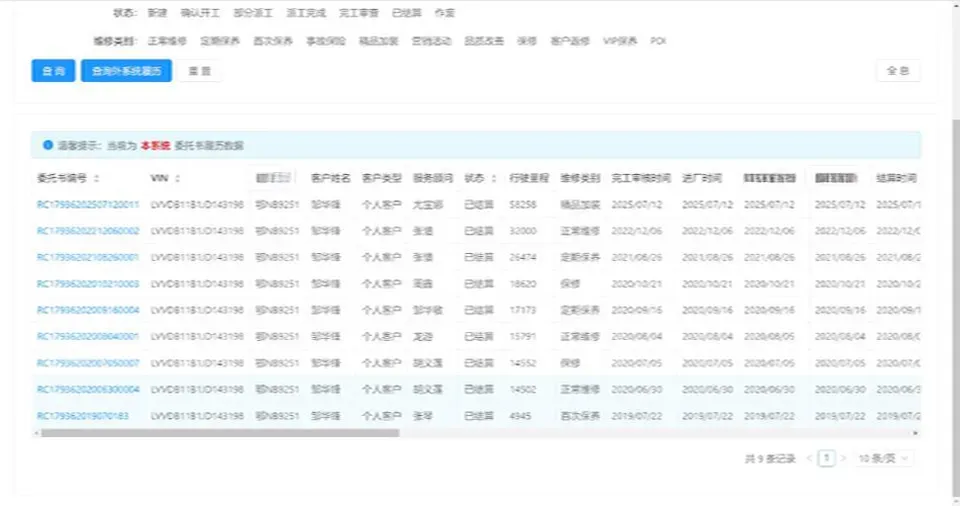Click mileage cell 14502
Screen dimensions: 960x506
point(523,389)
